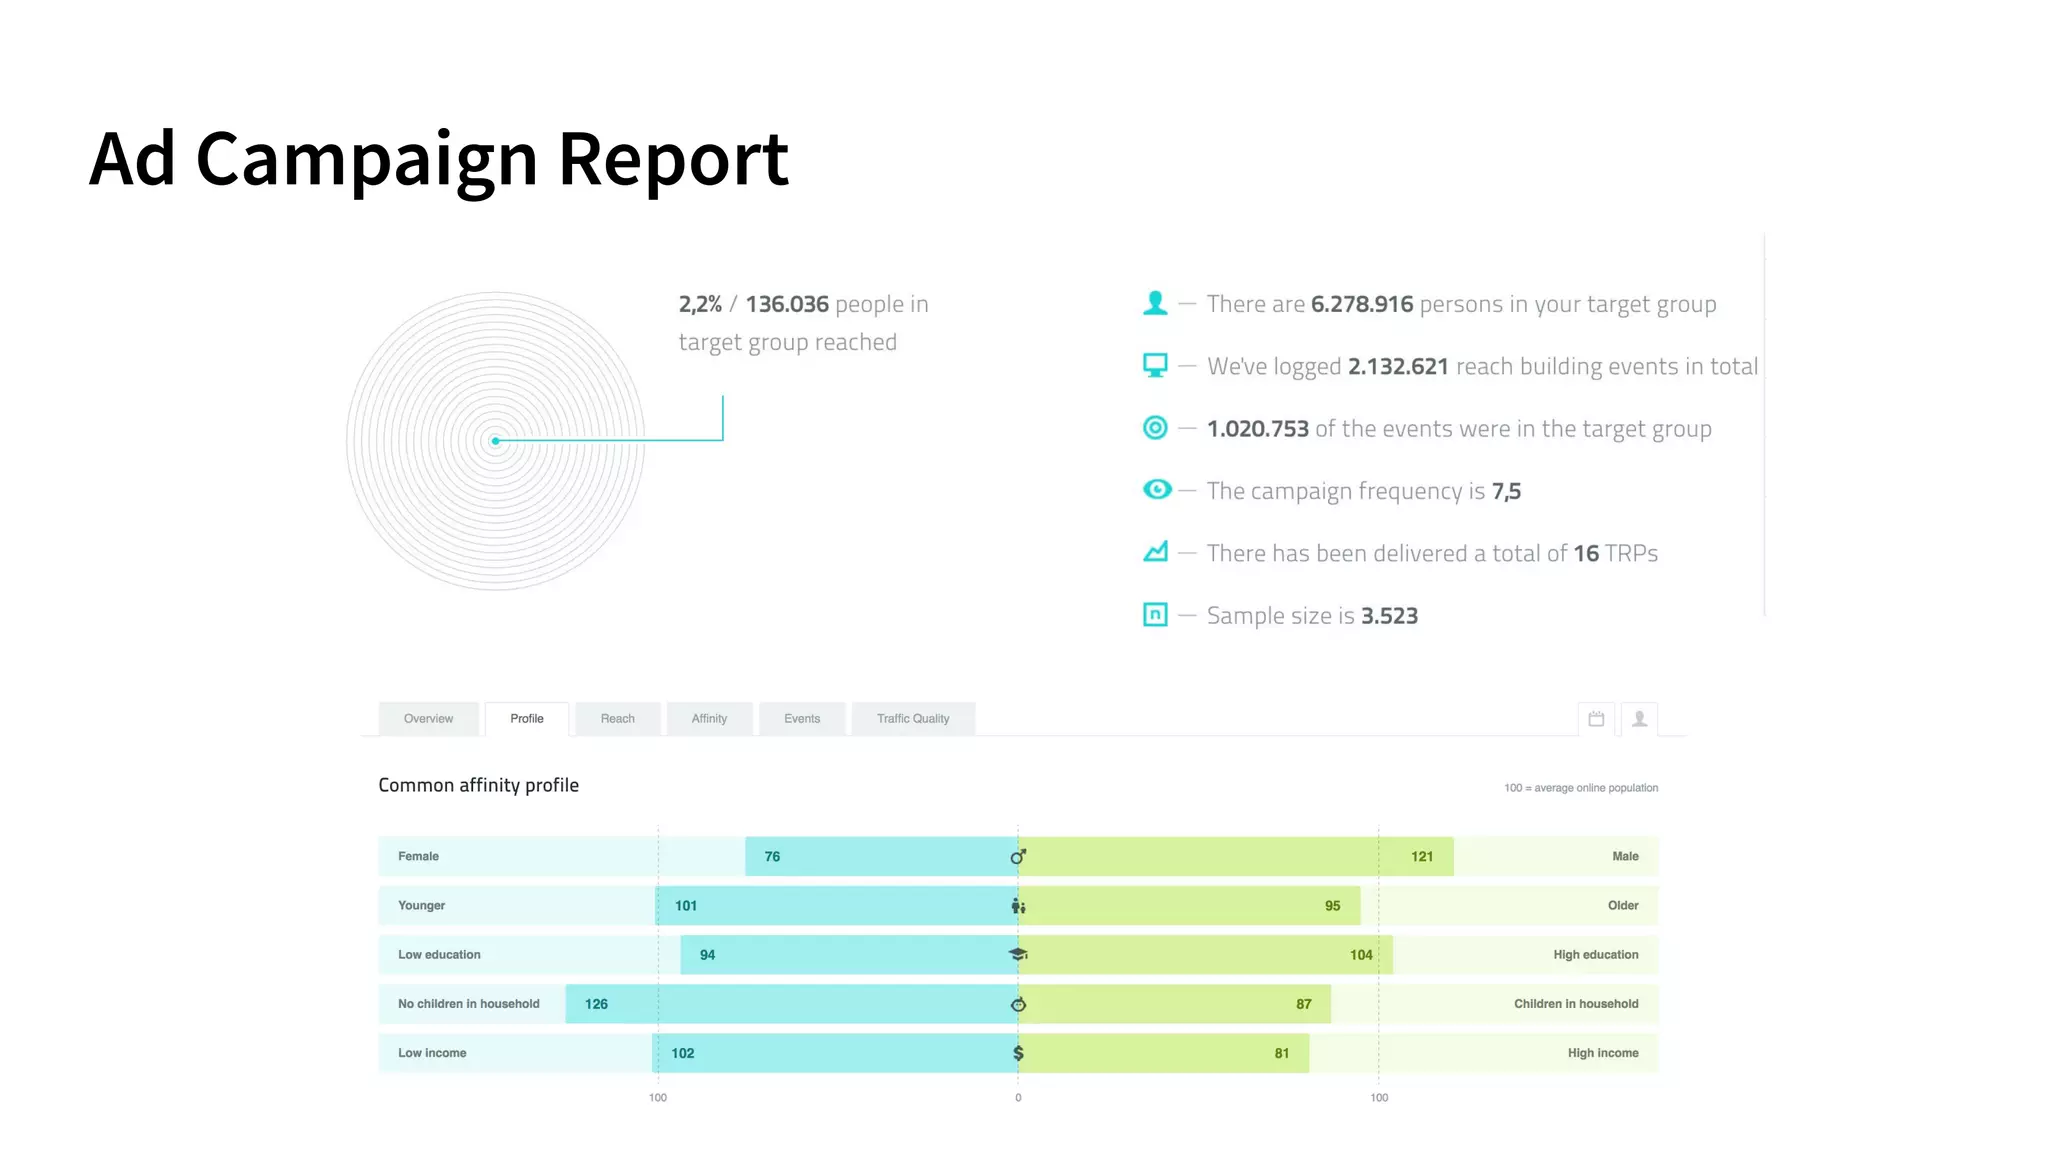Click the gender symbol in chart
Viewport: 2048px width, 1152px height.
pos(1018,857)
